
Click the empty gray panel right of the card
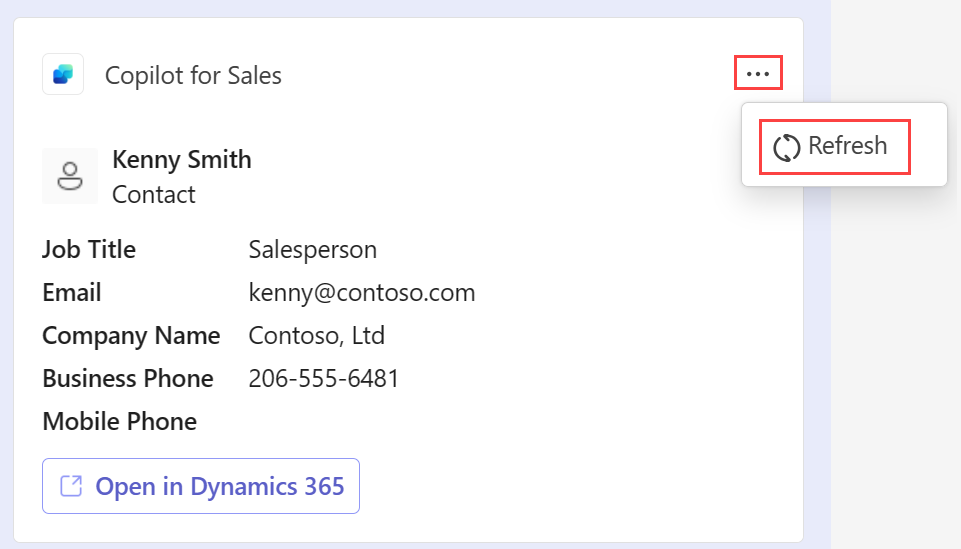pyautogui.click(x=896, y=350)
